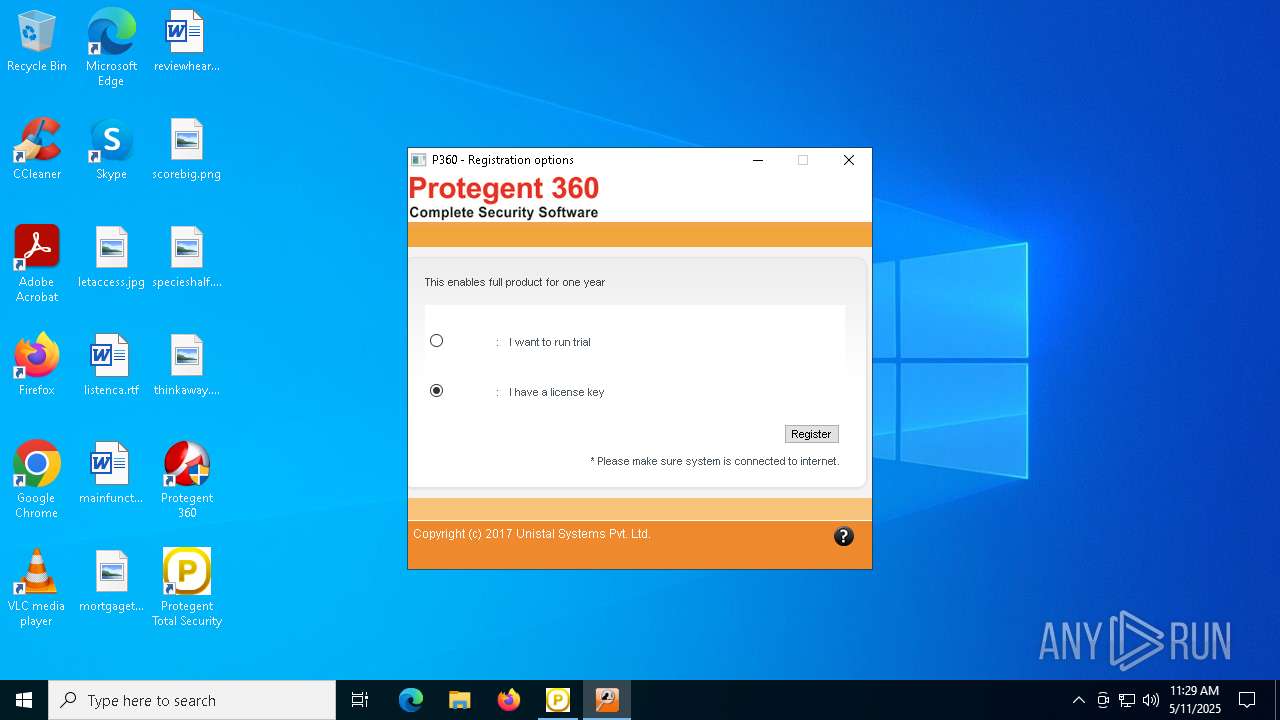Image resolution: width=1280 pixels, height=720 pixels.
Task: Open the Microsoft Edge desktop shortcut
Action: point(111,48)
